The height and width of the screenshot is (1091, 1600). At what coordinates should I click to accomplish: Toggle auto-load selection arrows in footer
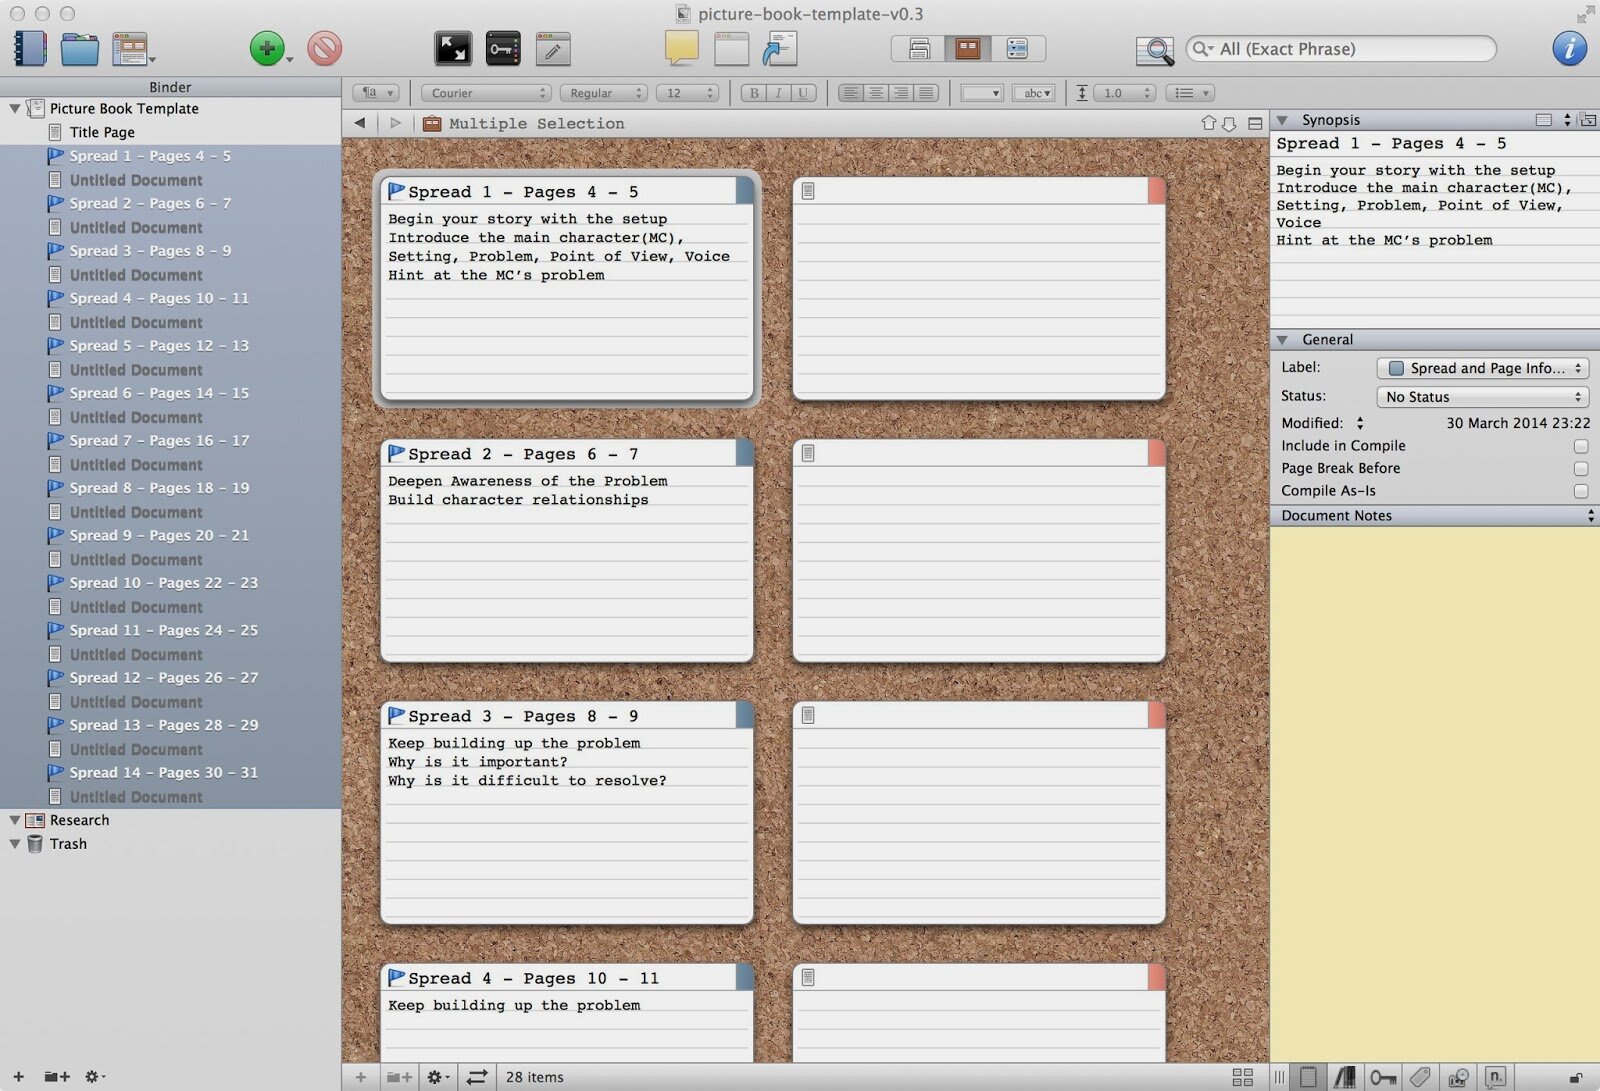pyautogui.click(x=477, y=1077)
